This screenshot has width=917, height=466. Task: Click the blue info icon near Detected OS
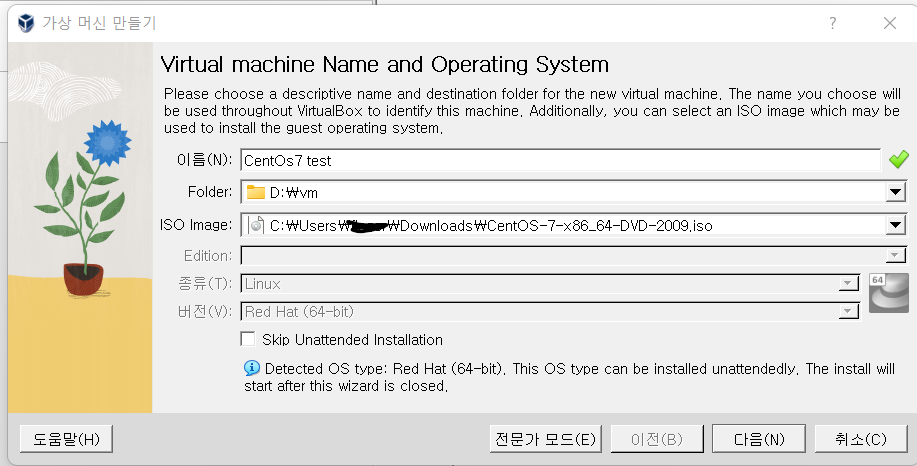(x=251, y=368)
